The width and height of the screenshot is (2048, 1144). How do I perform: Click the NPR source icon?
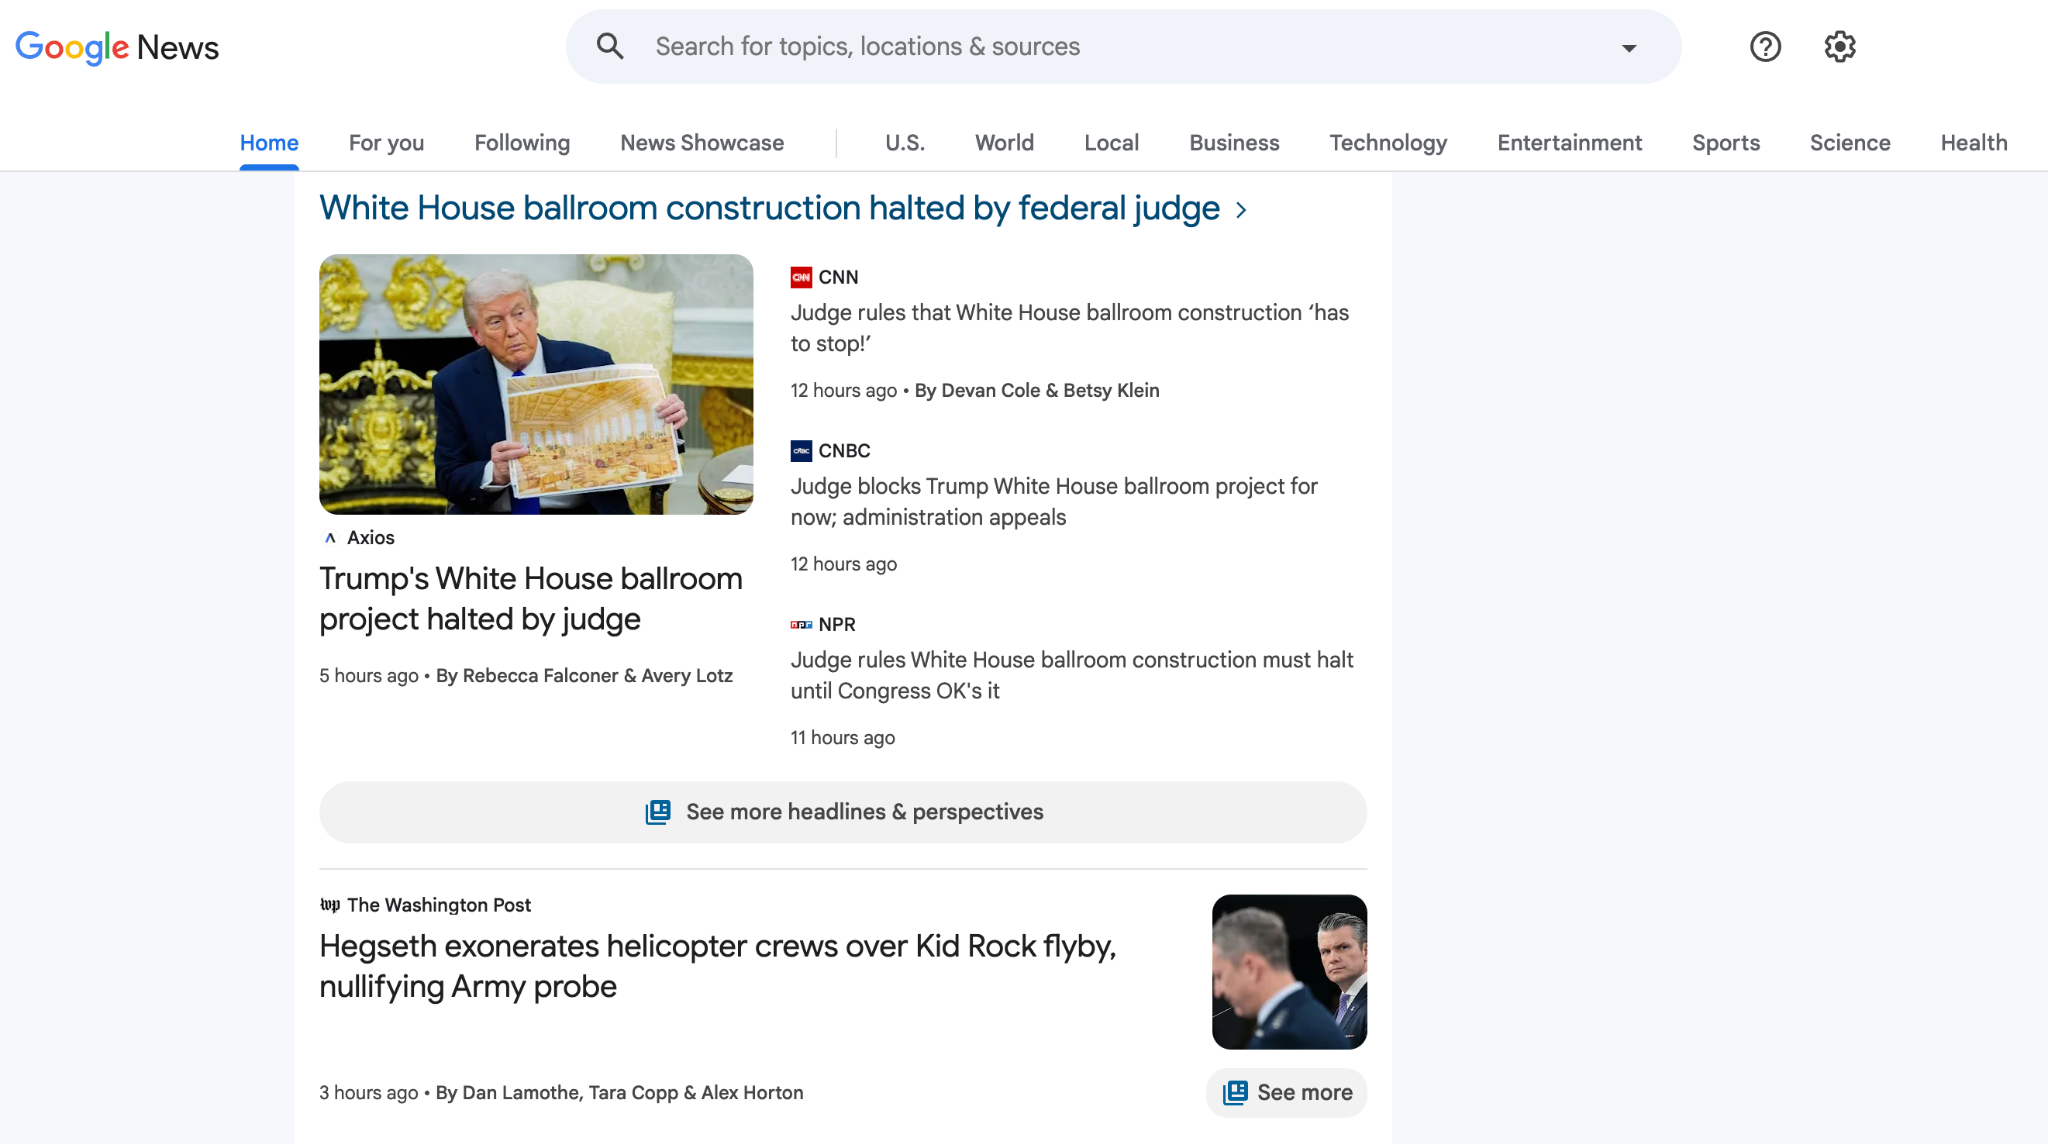tap(800, 624)
